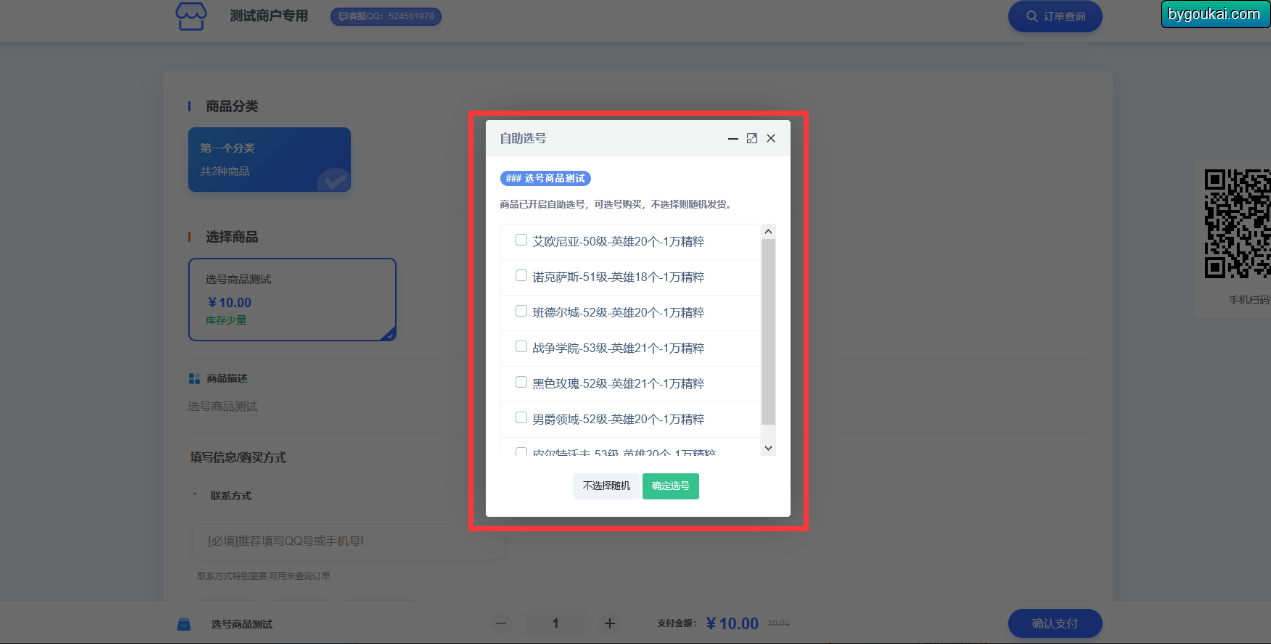1271x644 pixels.
Task: Close the 自助选号 dialog
Action: 771,139
